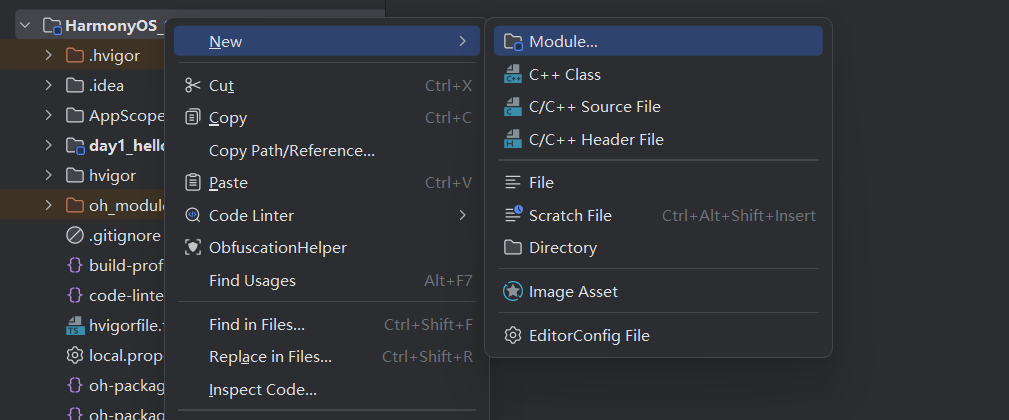The height and width of the screenshot is (420, 1009).
Task: Select the AppScope folder
Action: [x=82, y=115]
